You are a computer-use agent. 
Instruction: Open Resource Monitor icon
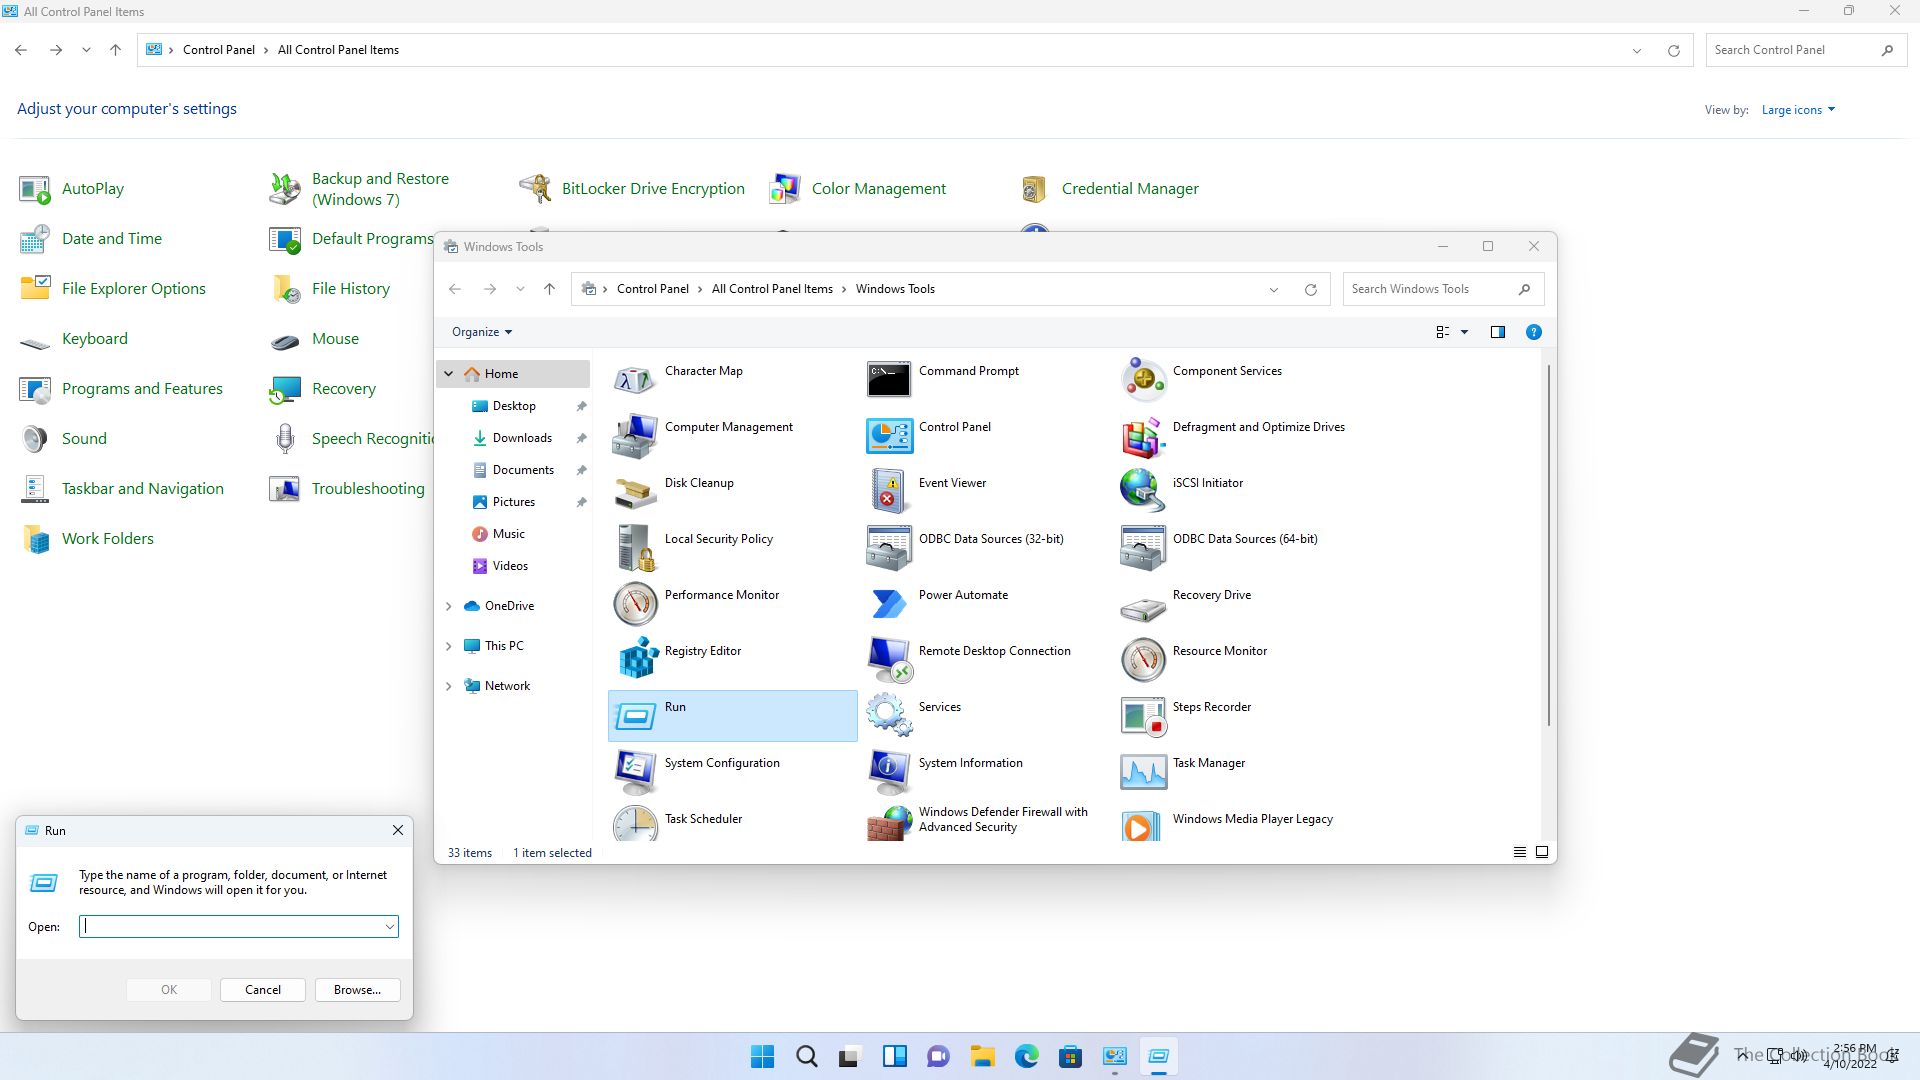(1143, 660)
